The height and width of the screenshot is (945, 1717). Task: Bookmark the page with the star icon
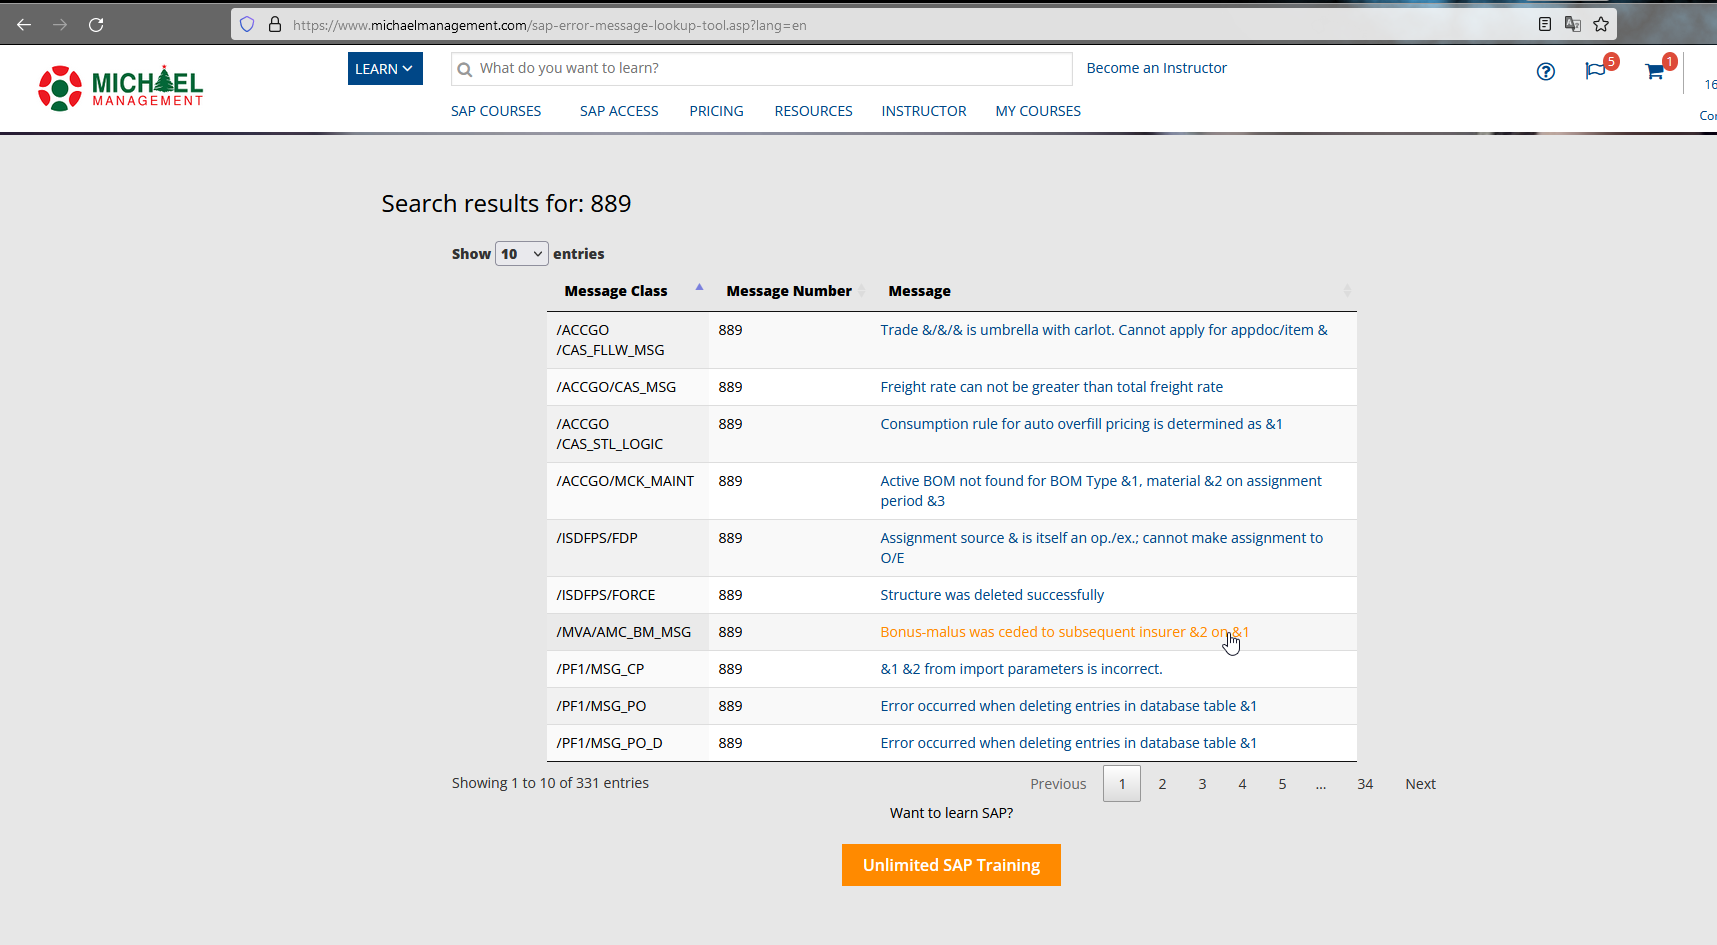point(1600,23)
